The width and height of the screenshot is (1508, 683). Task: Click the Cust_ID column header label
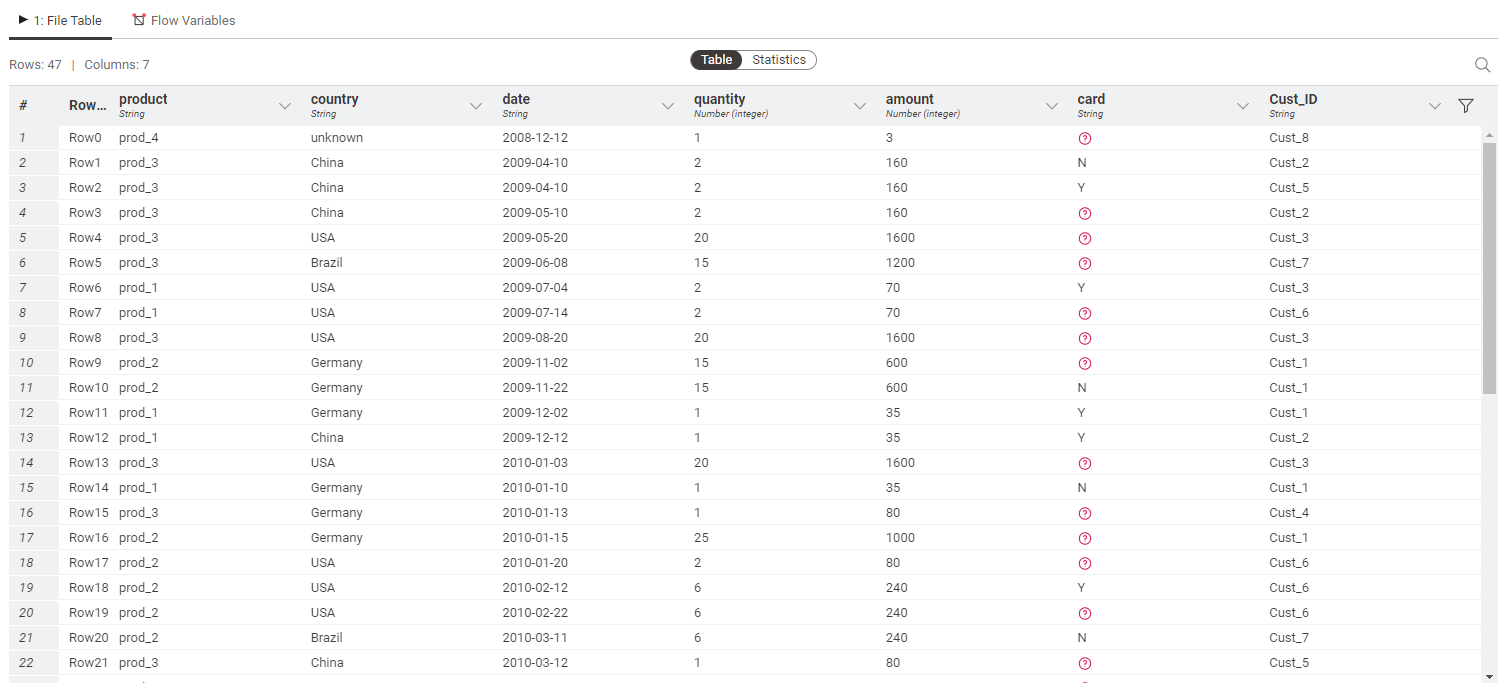[1293, 99]
